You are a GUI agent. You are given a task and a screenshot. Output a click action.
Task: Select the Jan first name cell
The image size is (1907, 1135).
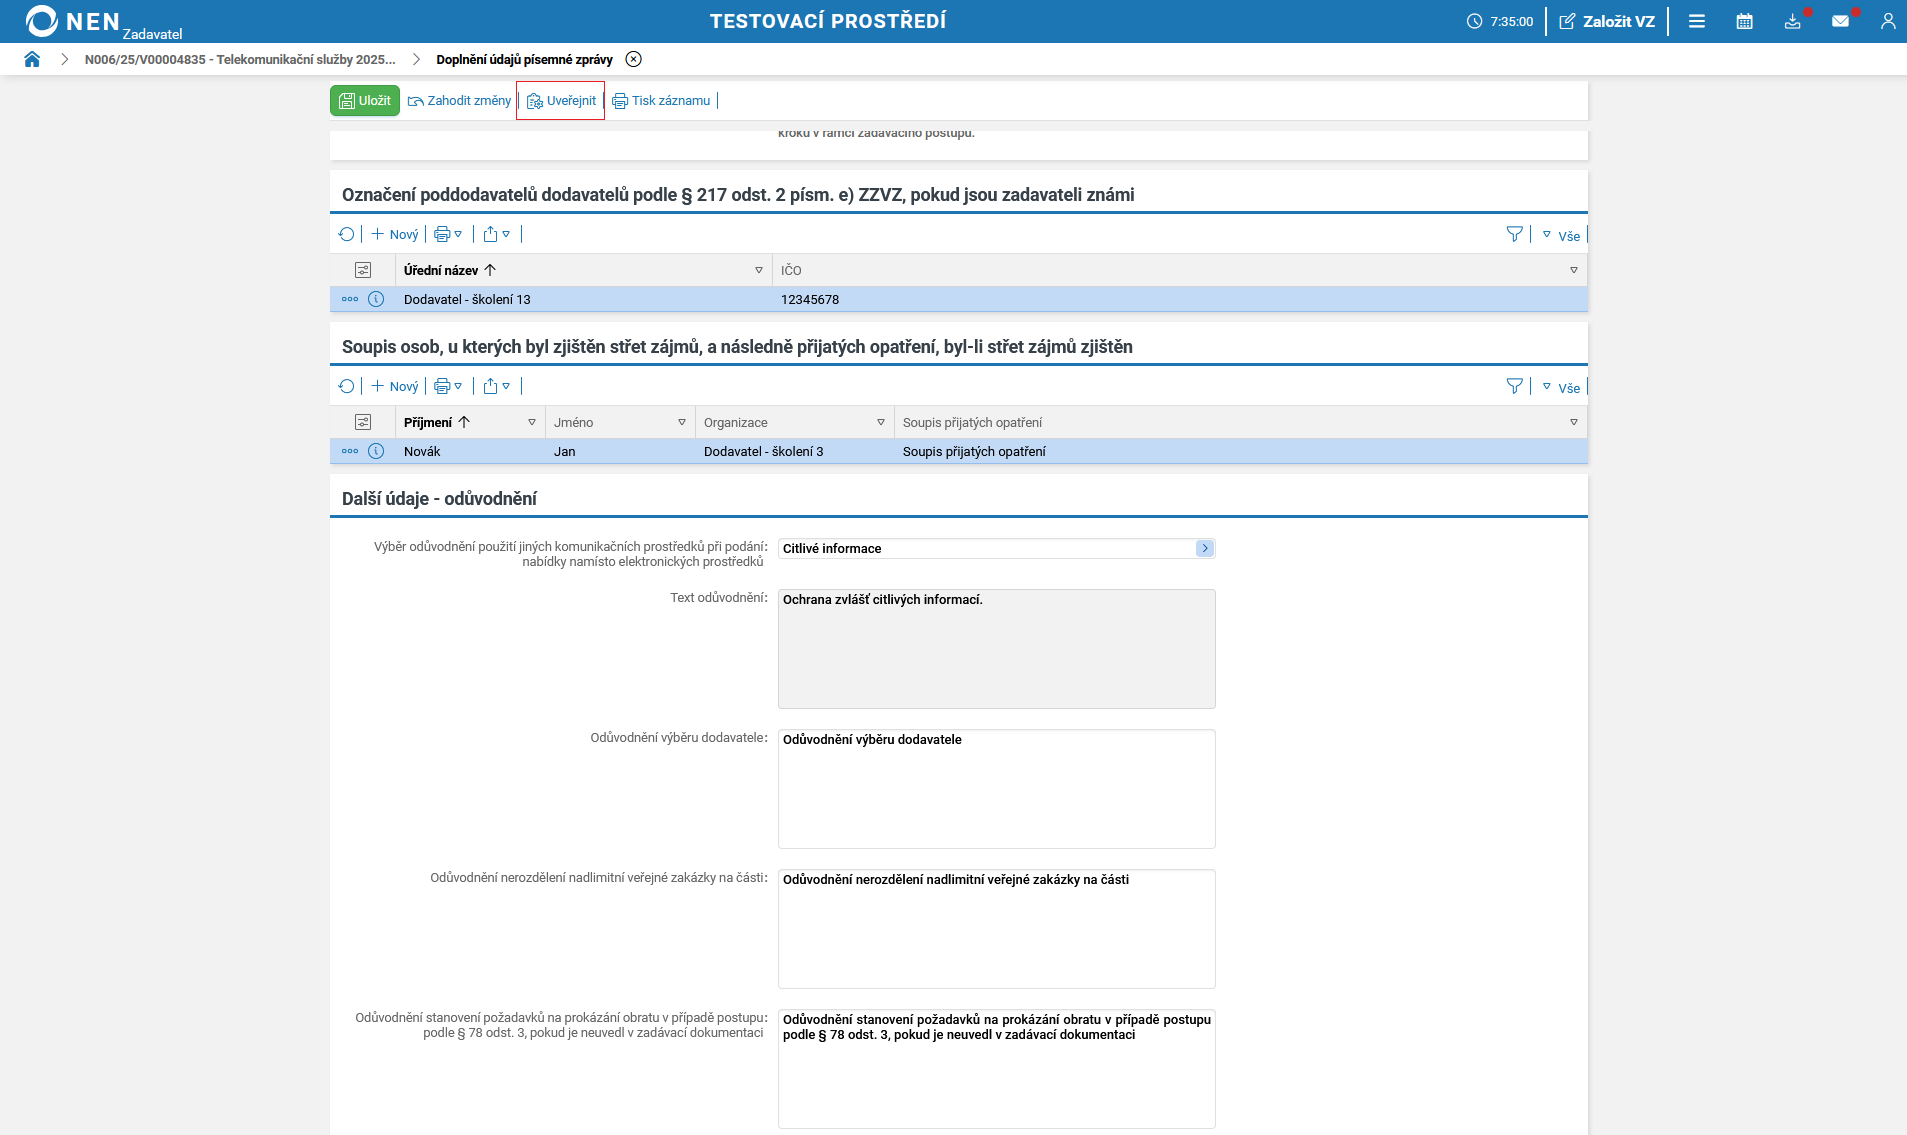click(565, 451)
